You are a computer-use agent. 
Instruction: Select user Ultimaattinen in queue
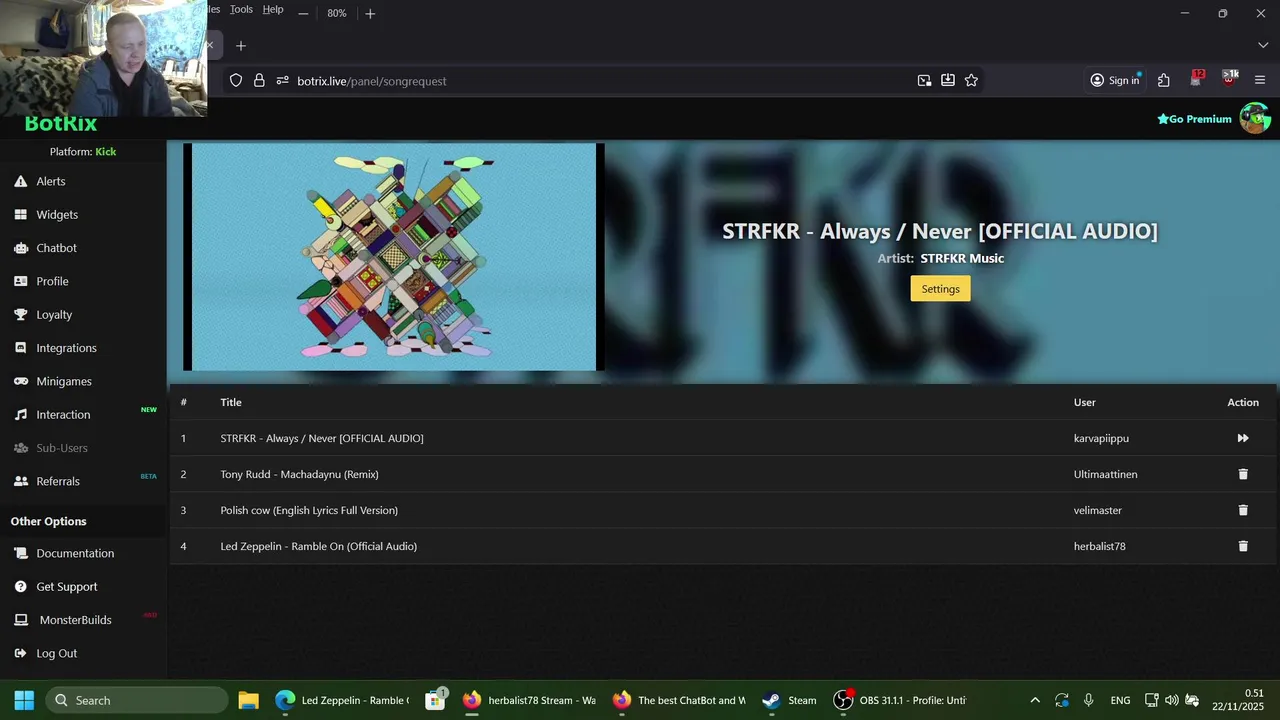tap(1105, 474)
